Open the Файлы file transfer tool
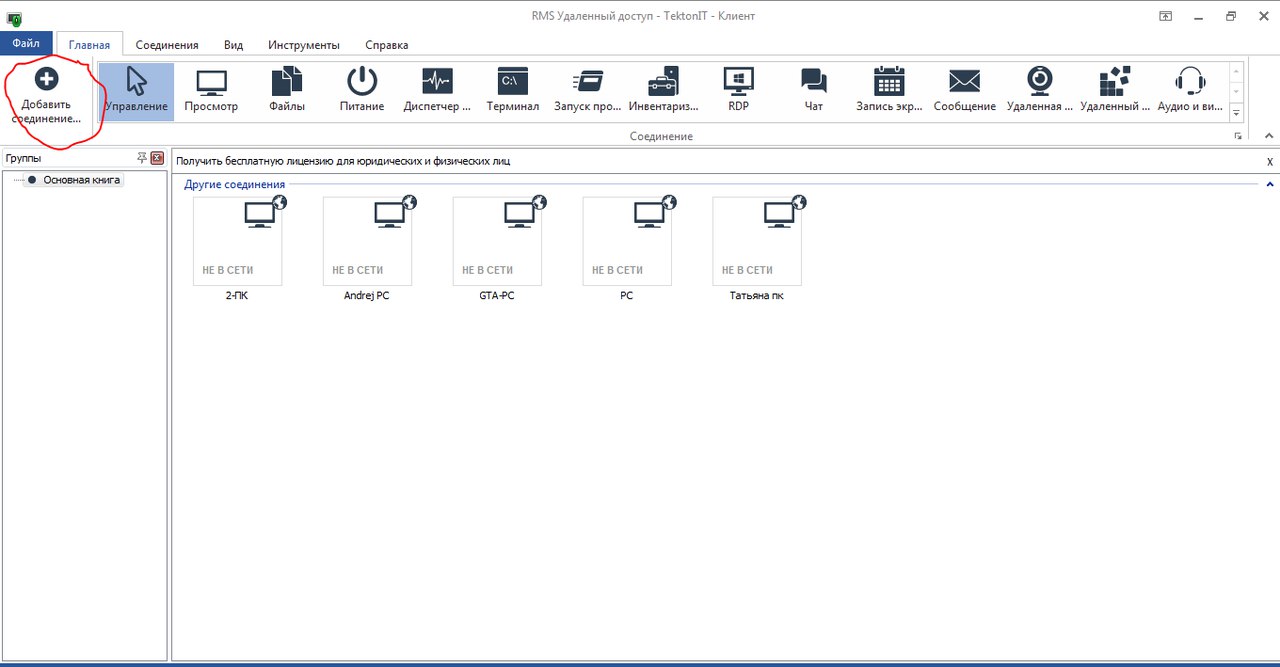 pyautogui.click(x=287, y=83)
